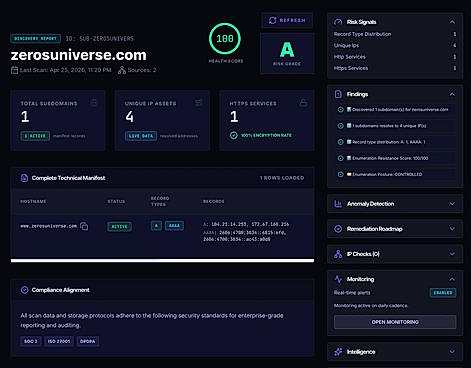Expand the Anomaly Detection panel
This screenshot has width=471, height=368.
coord(452,204)
